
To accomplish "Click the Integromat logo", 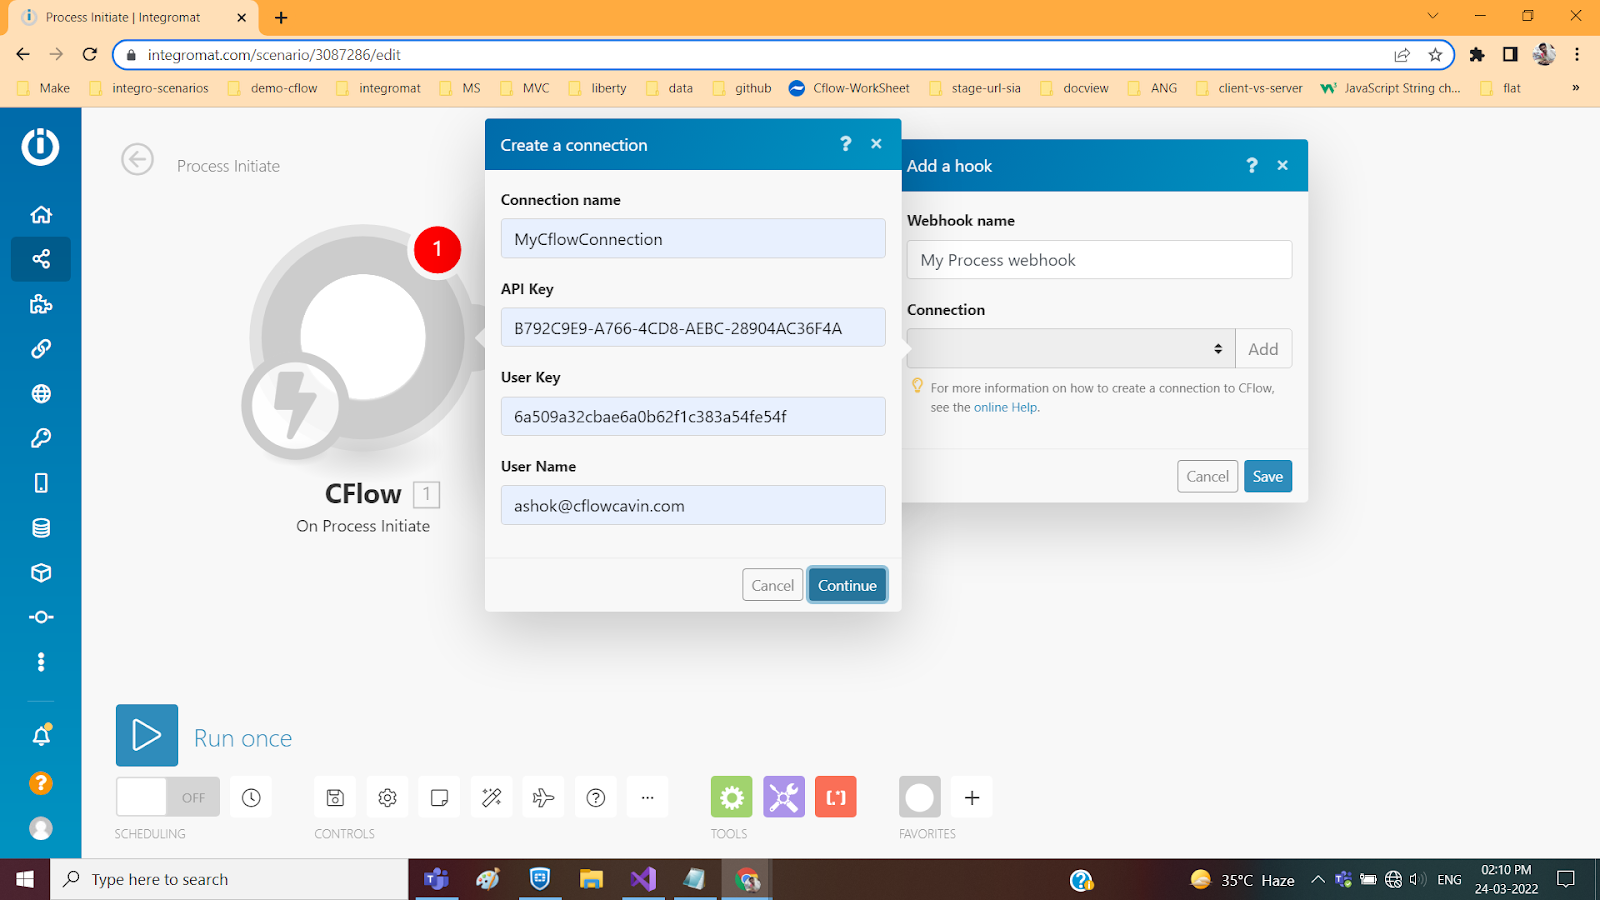I will [41, 146].
